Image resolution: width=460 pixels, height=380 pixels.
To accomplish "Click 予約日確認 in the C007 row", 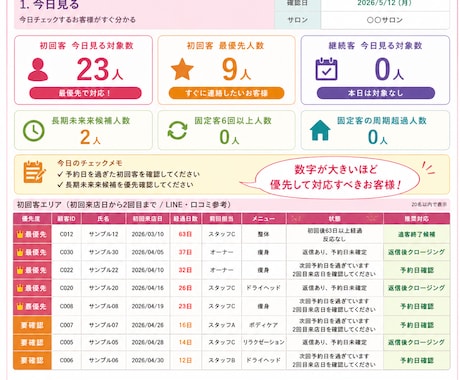I will click(417, 325).
